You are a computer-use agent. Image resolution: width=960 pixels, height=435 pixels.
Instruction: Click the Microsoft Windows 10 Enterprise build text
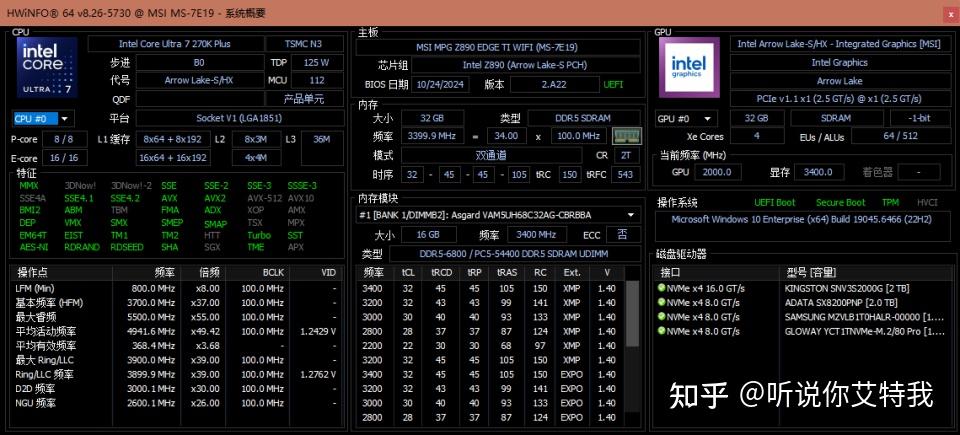[x=801, y=219]
